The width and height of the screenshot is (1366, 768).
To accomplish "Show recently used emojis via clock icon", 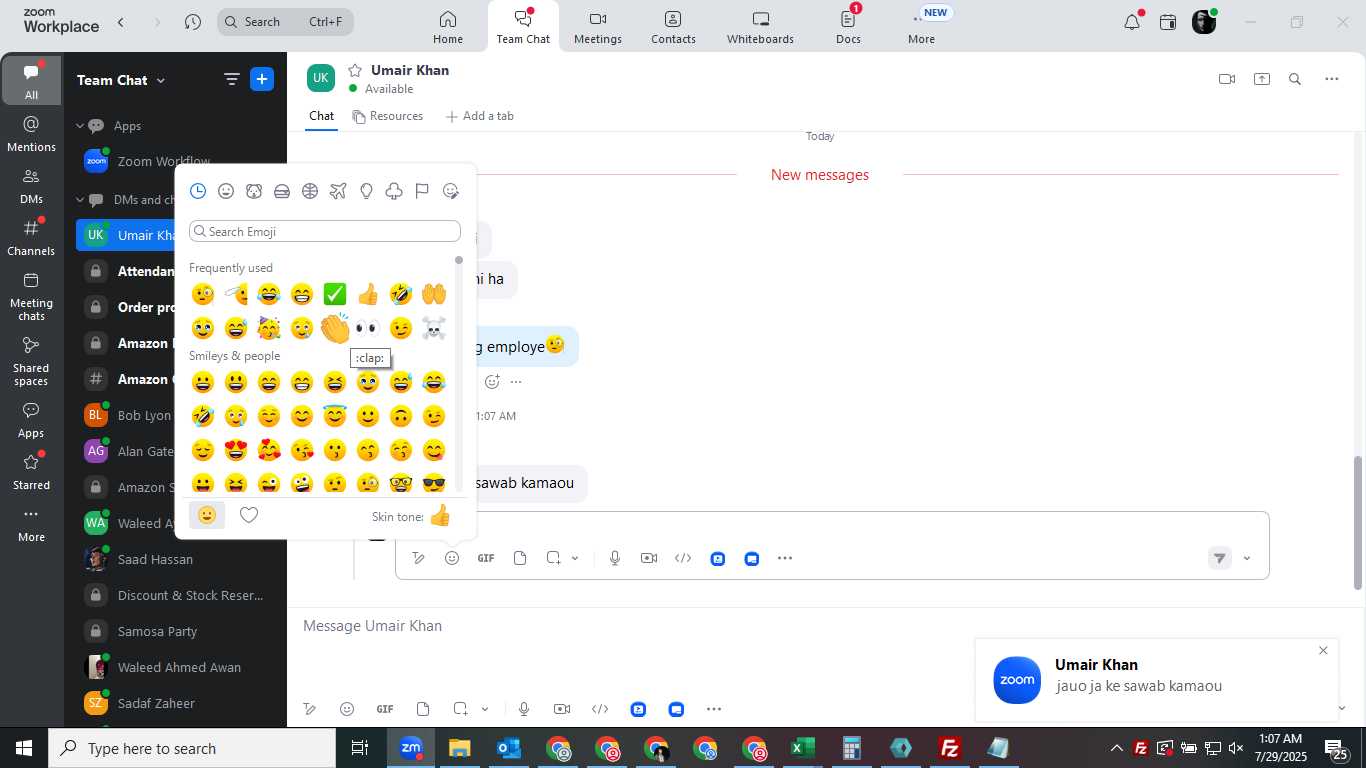I will coord(198,191).
